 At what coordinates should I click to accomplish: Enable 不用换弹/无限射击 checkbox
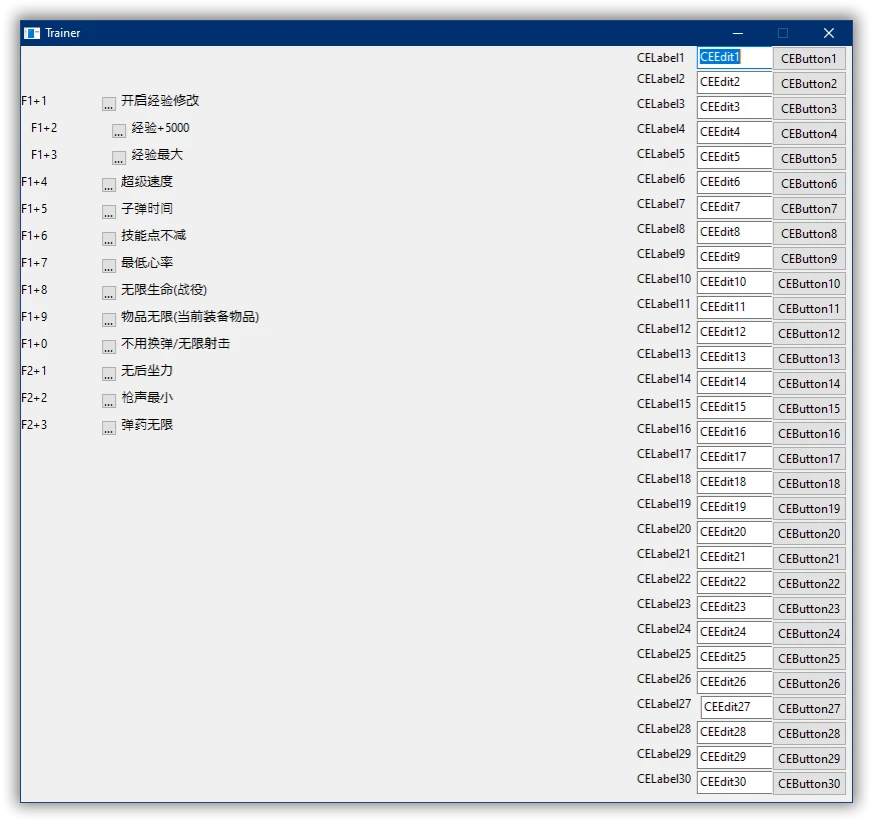tap(108, 347)
